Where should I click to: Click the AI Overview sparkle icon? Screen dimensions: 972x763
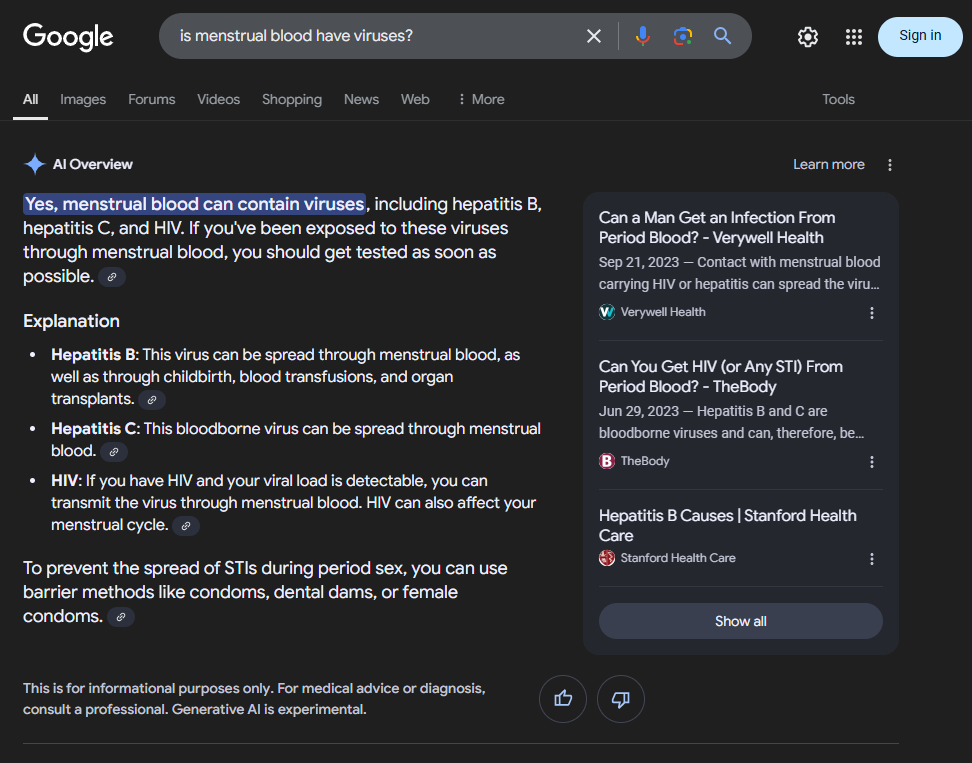[35, 164]
